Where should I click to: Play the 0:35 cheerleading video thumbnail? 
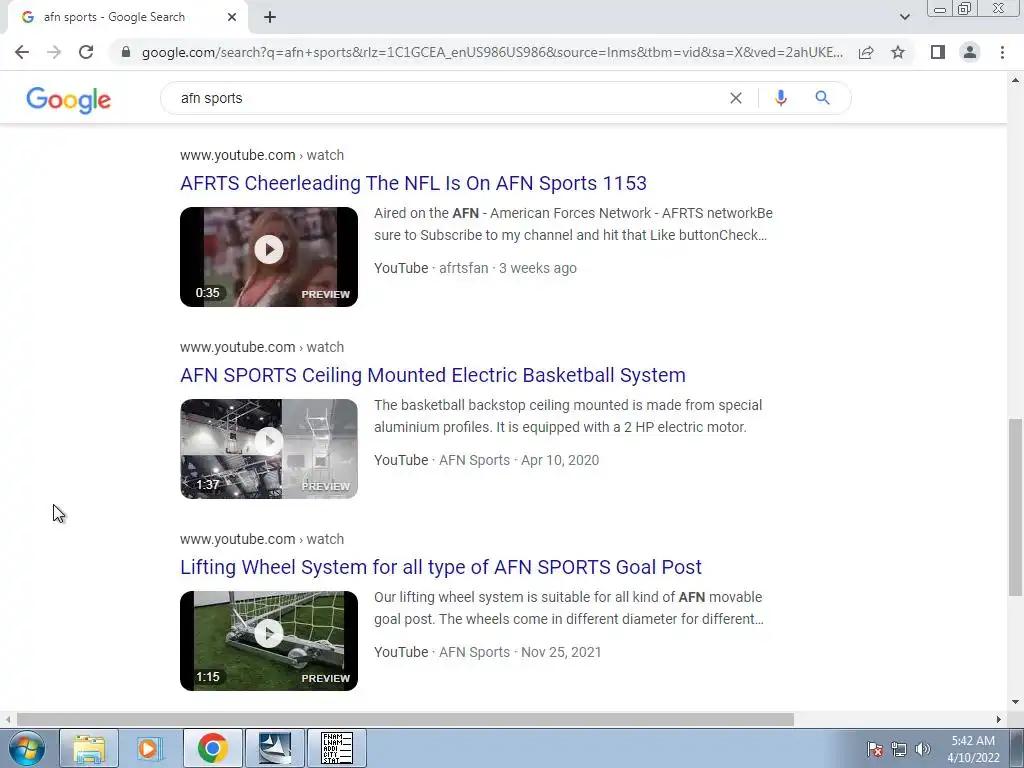pyautogui.click(x=269, y=257)
